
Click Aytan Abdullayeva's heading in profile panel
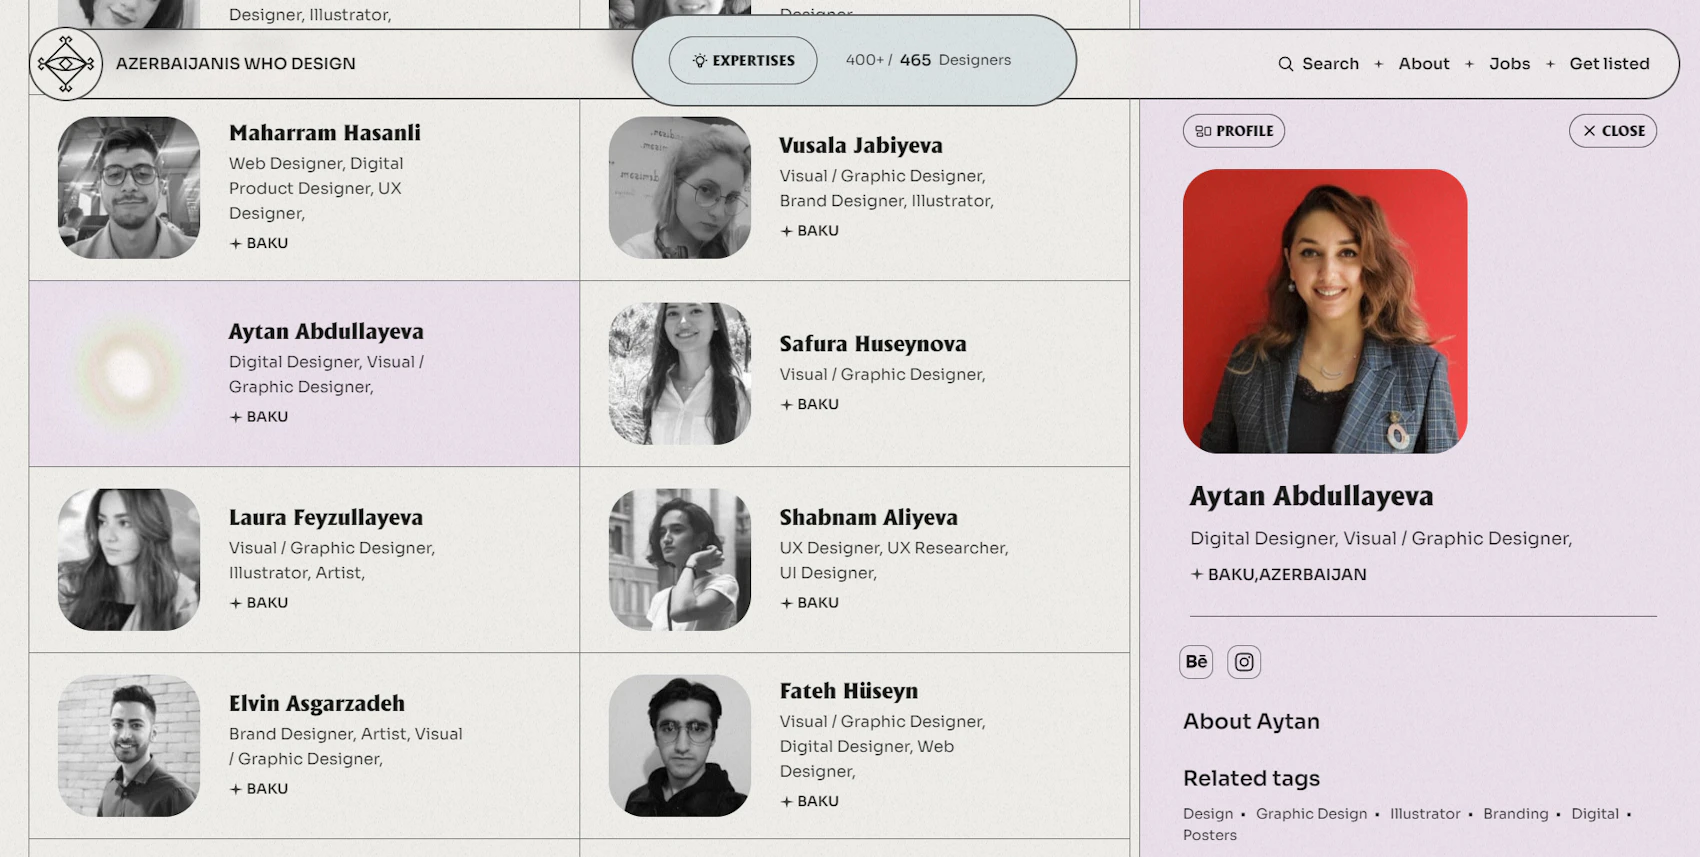pyautogui.click(x=1311, y=496)
